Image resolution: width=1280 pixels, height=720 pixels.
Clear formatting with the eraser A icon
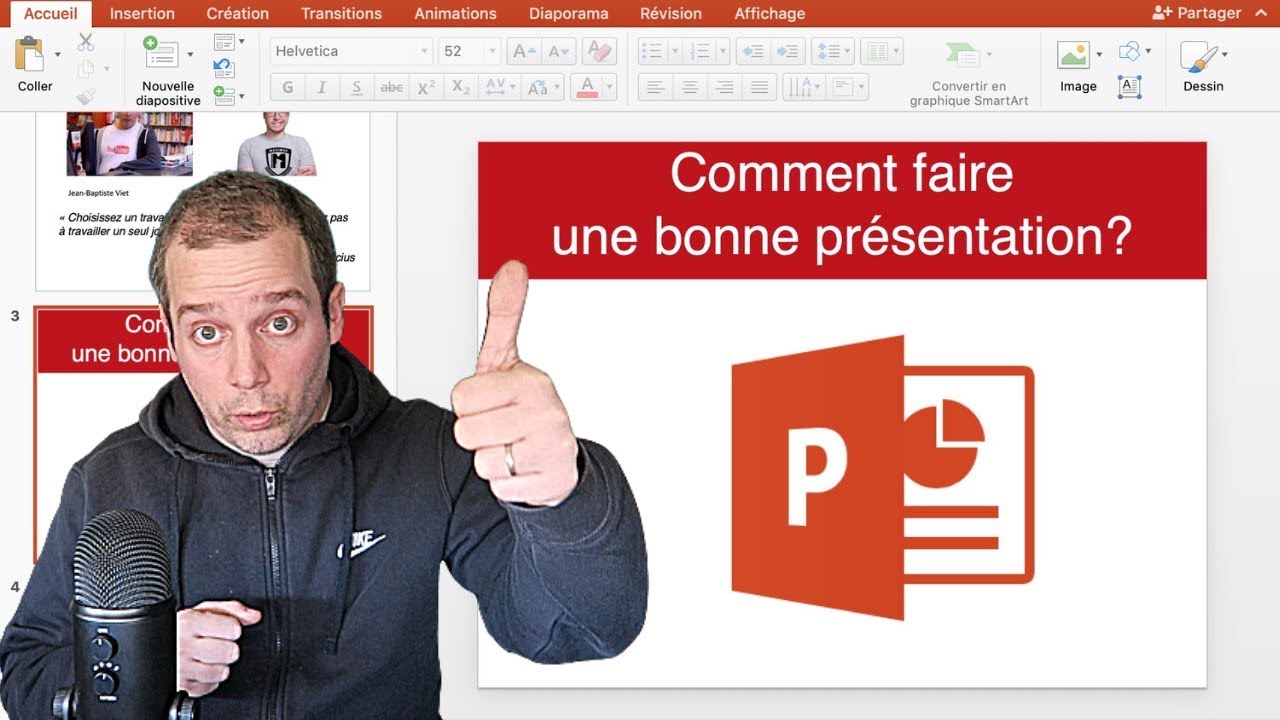[599, 51]
